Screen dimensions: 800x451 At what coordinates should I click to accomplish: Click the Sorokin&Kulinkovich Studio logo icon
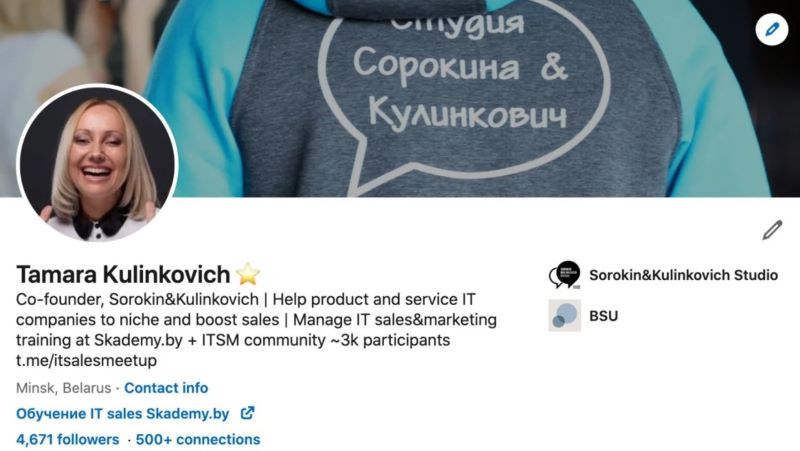click(565, 275)
